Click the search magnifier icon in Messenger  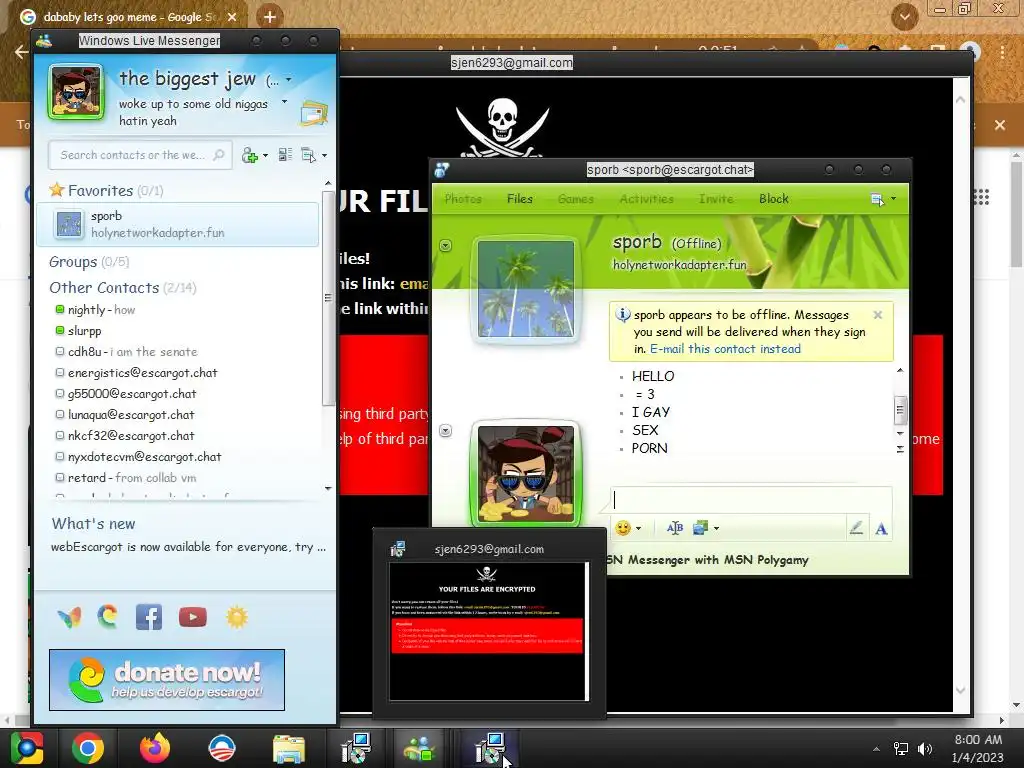click(219, 155)
